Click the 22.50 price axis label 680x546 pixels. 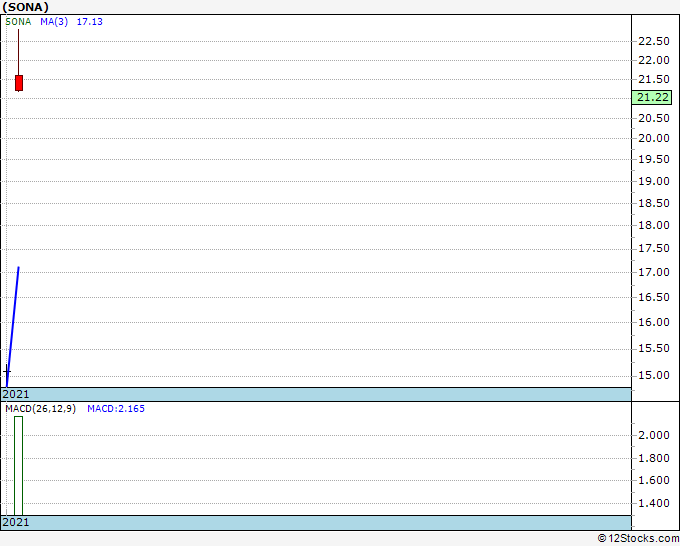point(654,41)
